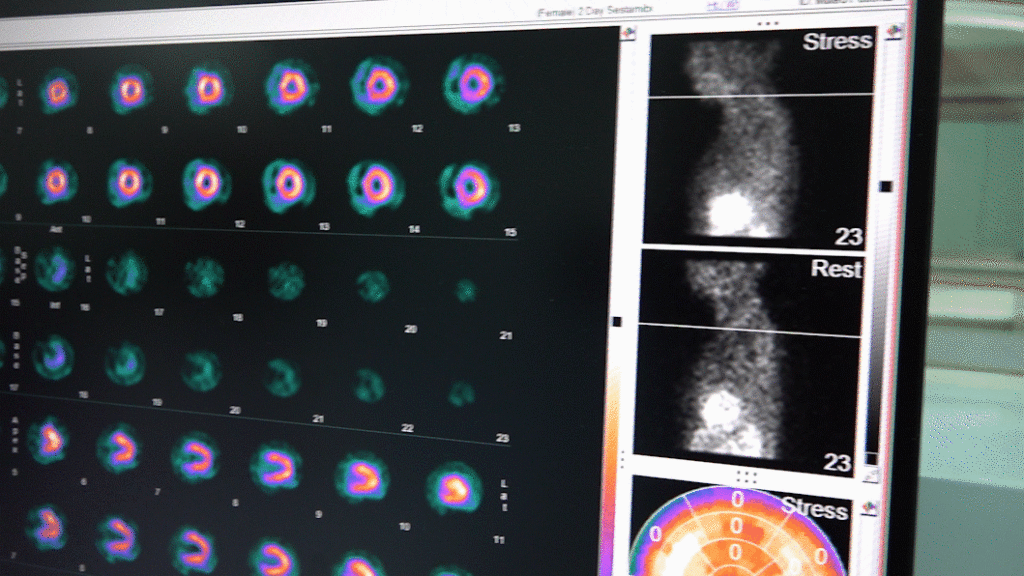The height and width of the screenshot is (576, 1024).
Task: Click the orange-purple color scale bar
Action: click(x=612, y=470)
